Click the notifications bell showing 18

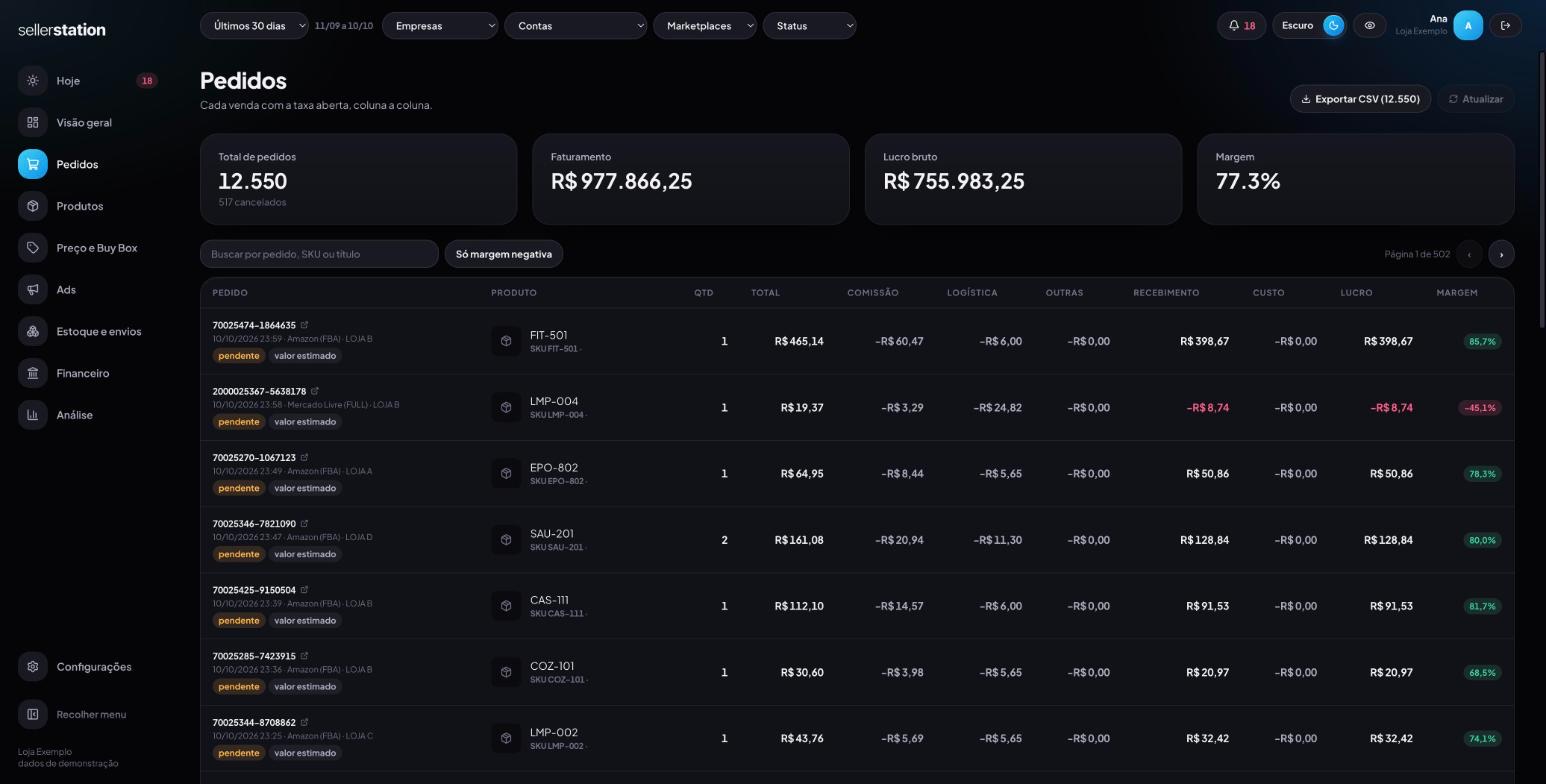click(1241, 26)
